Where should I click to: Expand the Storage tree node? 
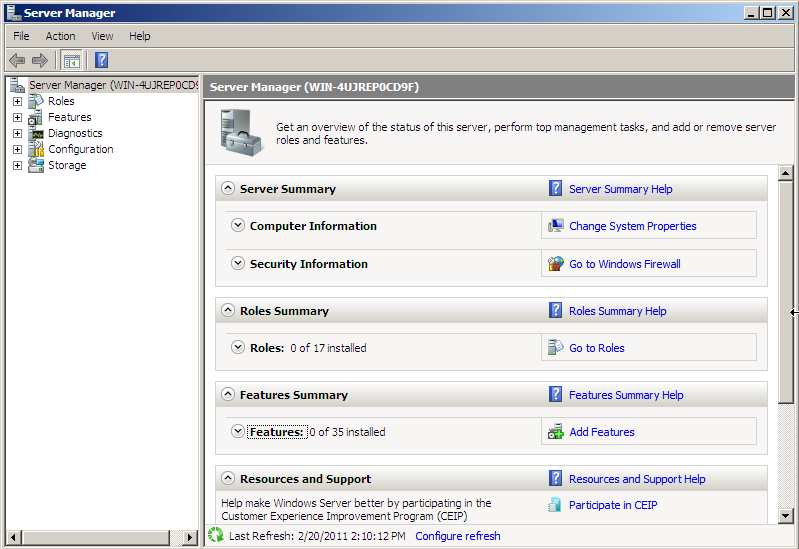17,166
